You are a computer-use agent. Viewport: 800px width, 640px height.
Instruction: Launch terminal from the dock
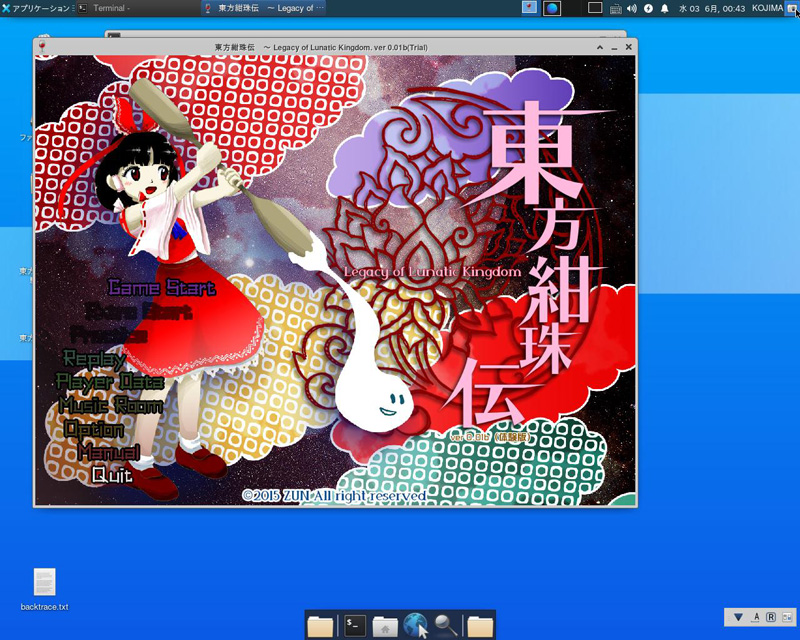tap(354, 625)
